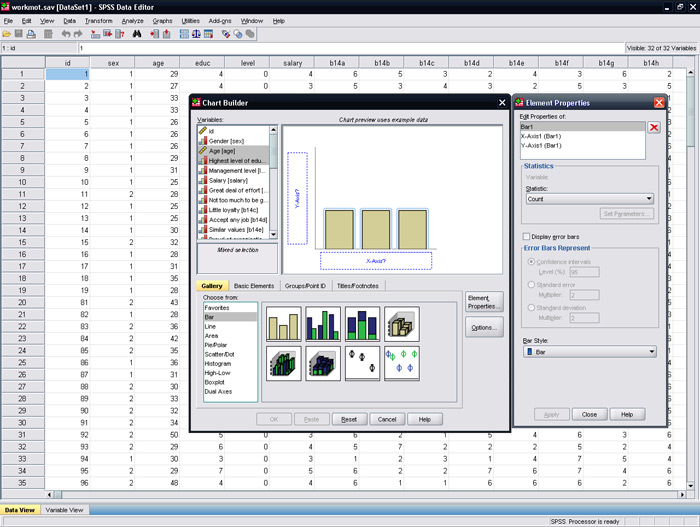The height and width of the screenshot is (527, 700).
Task: Open the Utilities menu
Action: coord(191,21)
